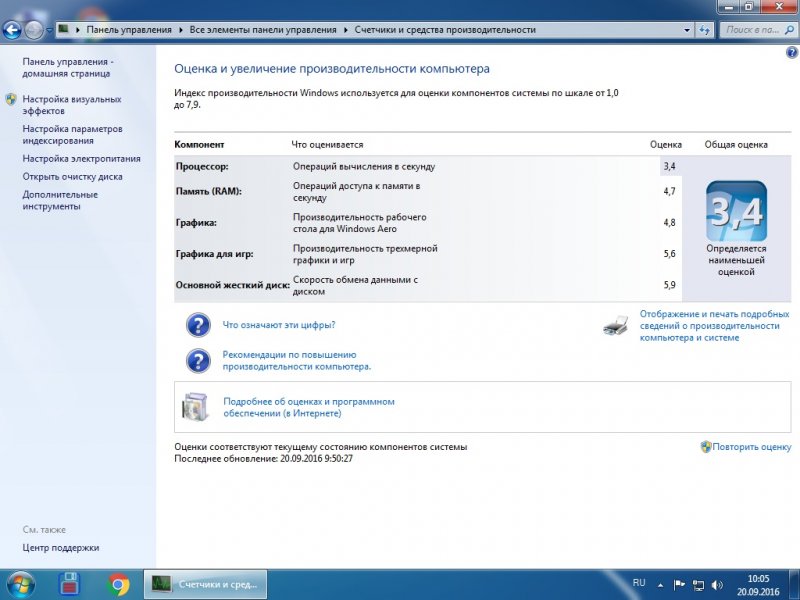Image resolution: width=800 pixels, height=600 pixels.
Task: Click 'Повторить оценку' link
Action: [752, 447]
